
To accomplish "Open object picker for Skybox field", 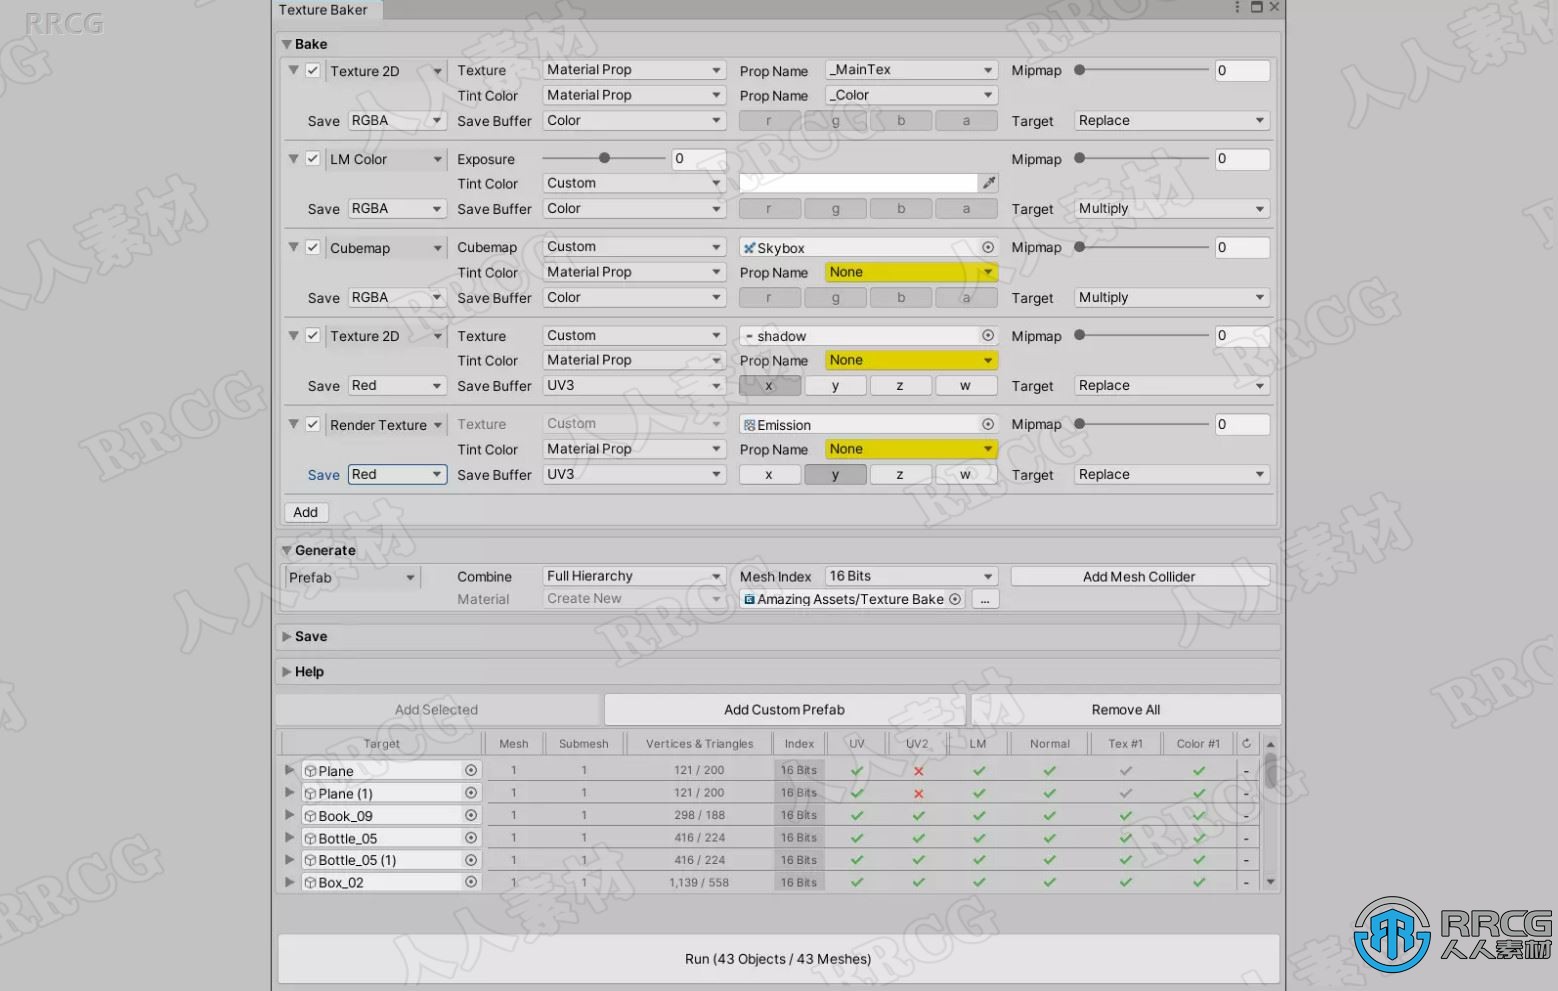I will (987, 248).
